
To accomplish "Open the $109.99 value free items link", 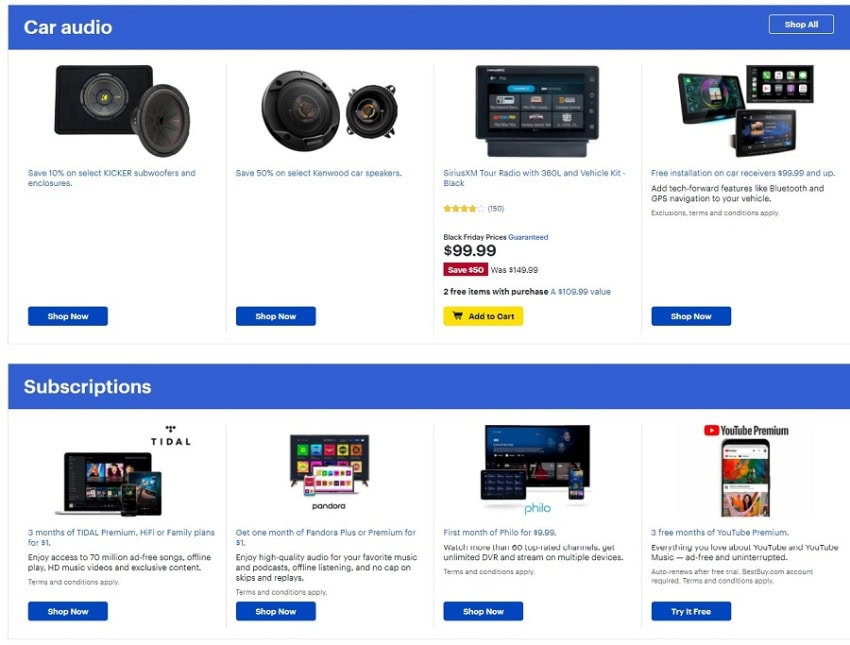I will tap(581, 292).
